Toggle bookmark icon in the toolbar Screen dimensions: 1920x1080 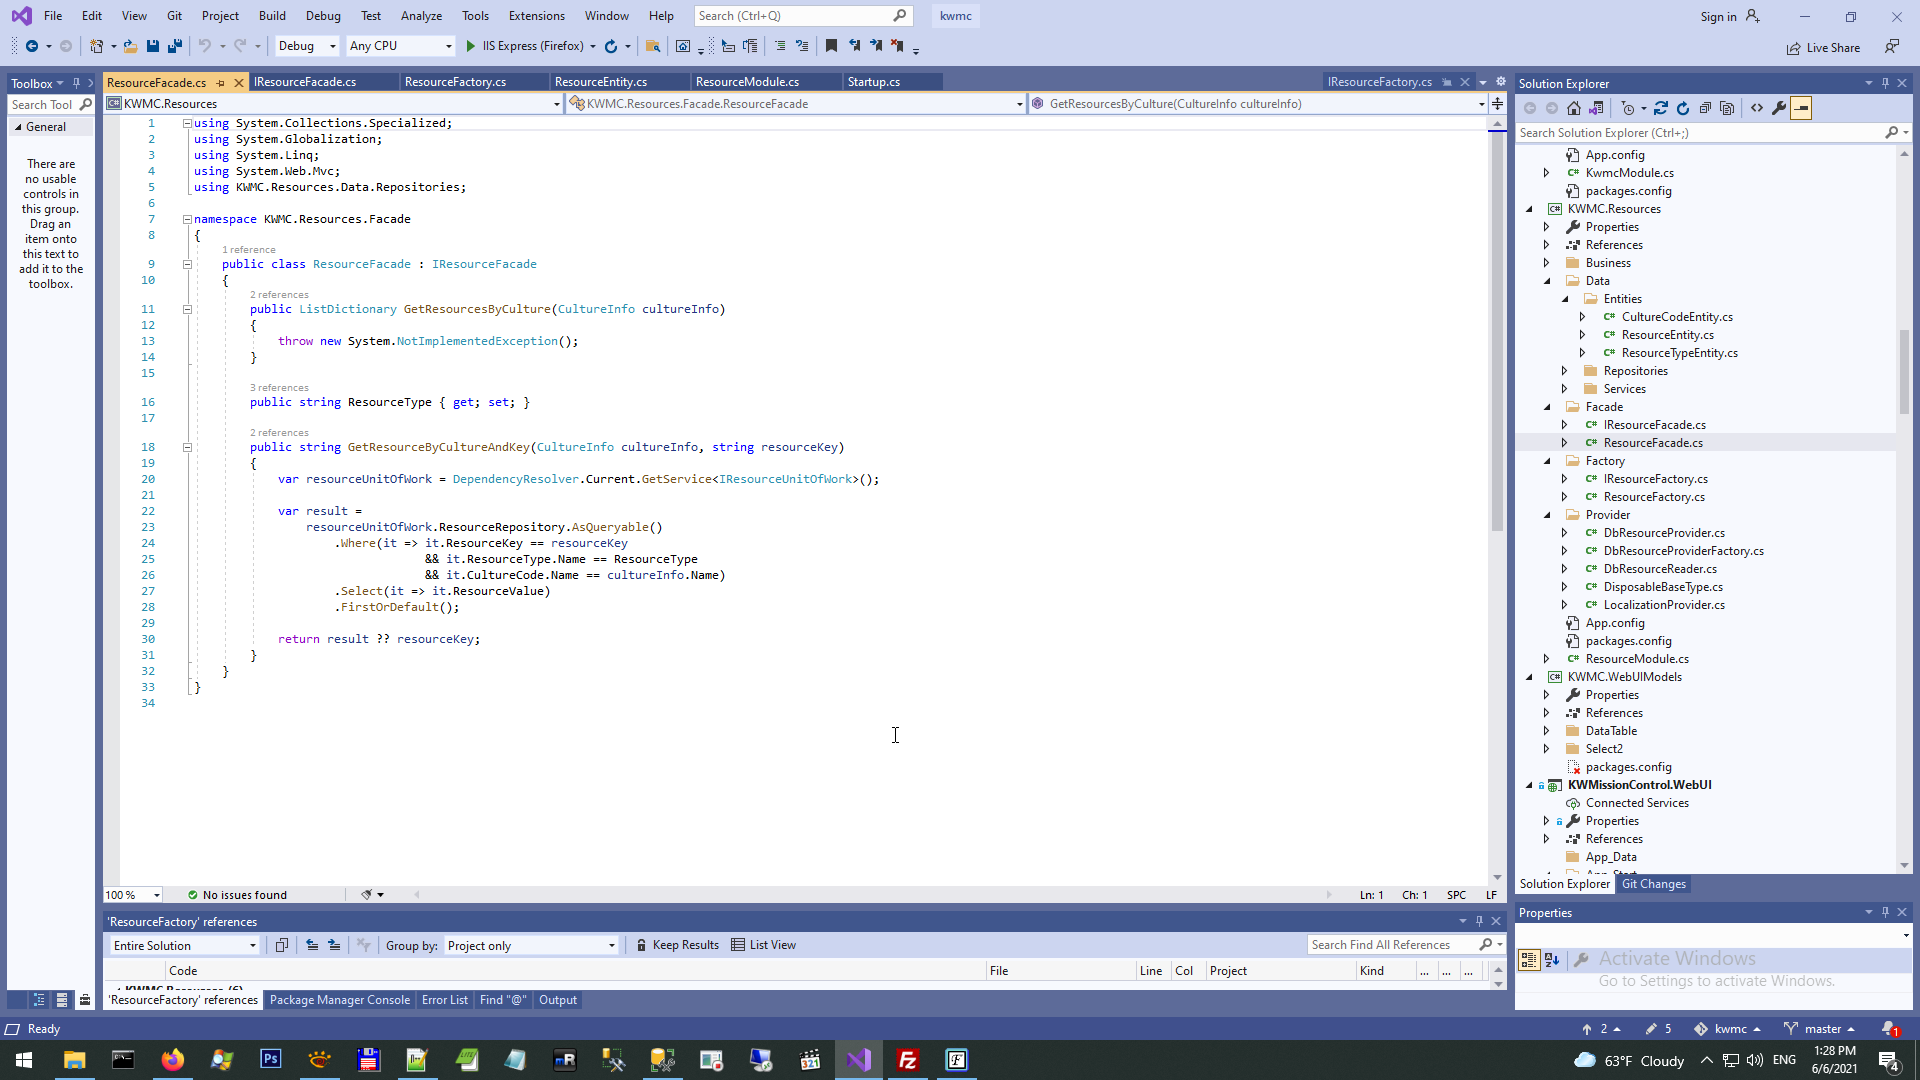click(831, 46)
